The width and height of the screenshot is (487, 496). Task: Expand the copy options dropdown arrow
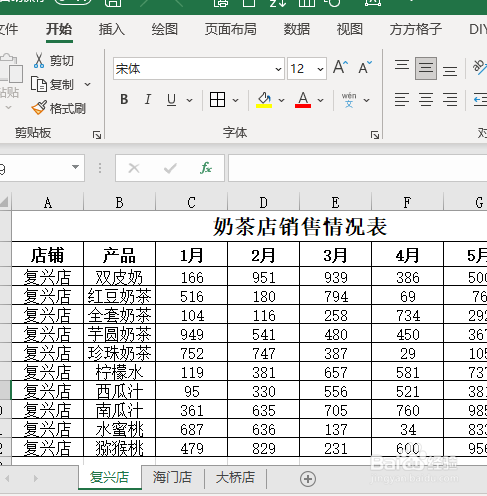(x=87, y=84)
